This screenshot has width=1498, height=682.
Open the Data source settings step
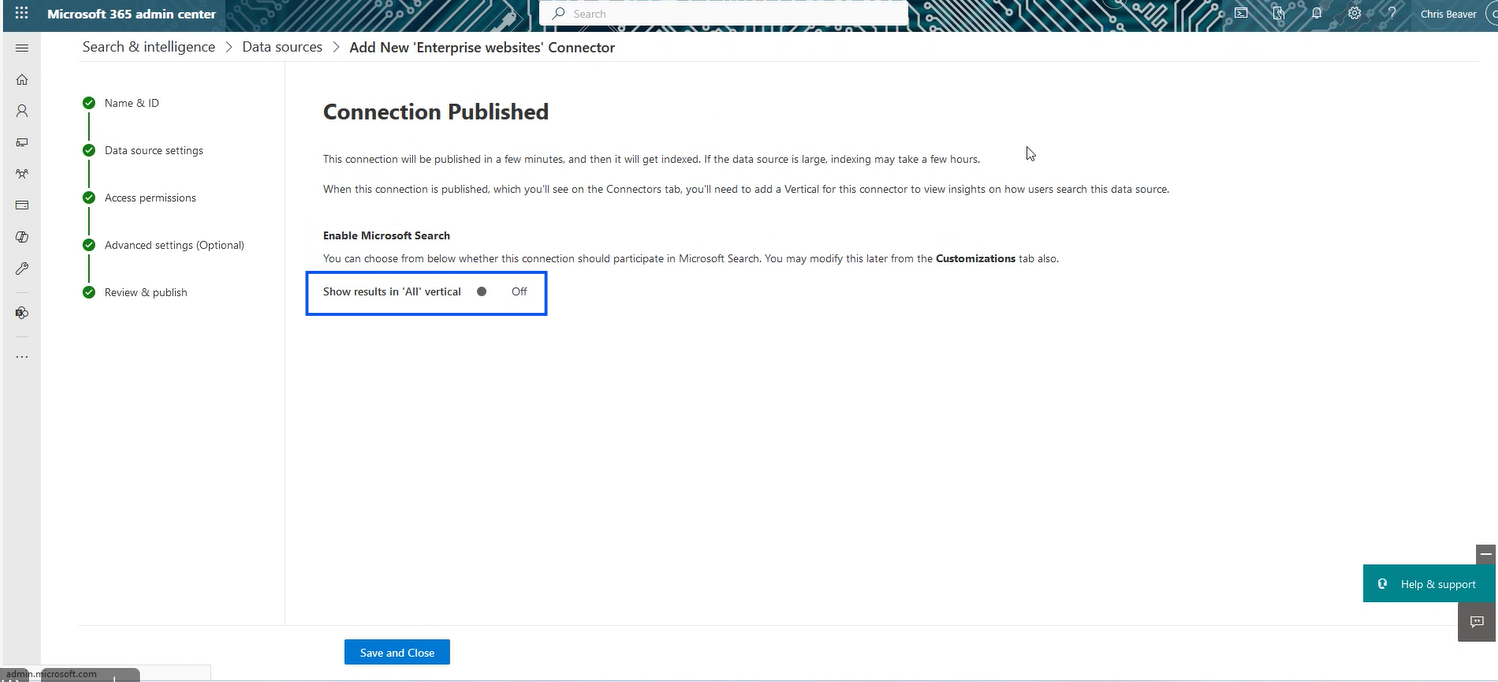154,150
